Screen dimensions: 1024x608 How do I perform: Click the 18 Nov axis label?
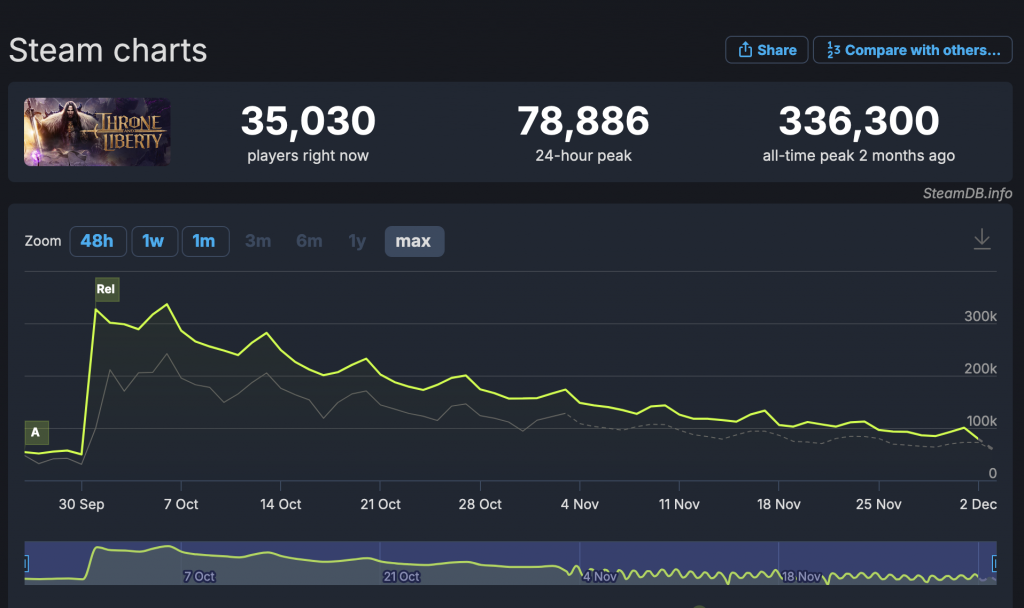click(x=778, y=504)
